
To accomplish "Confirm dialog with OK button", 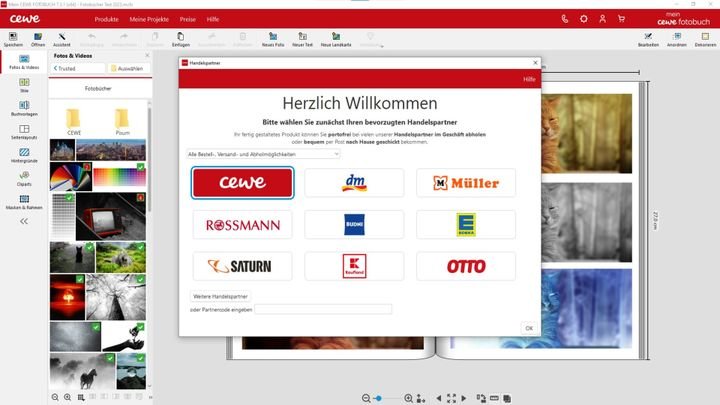I will [529, 328].
